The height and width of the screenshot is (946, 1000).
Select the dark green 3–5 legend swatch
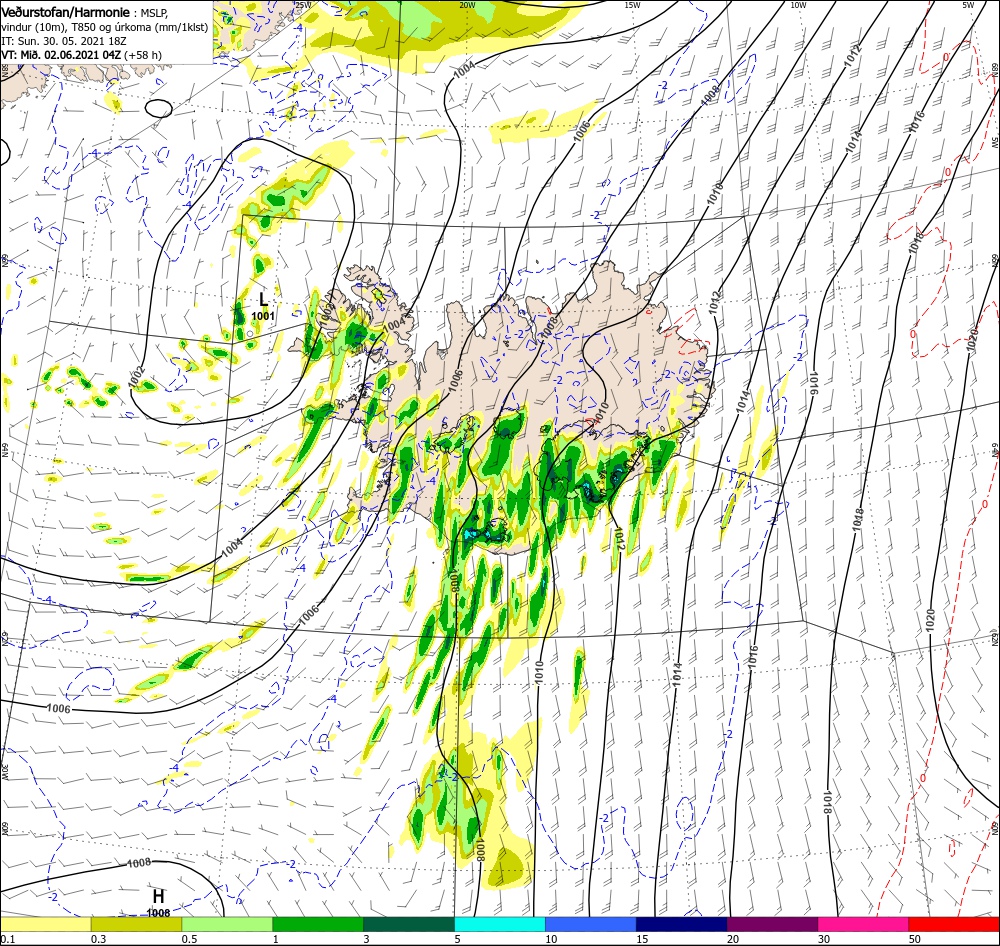coord(409,924)
